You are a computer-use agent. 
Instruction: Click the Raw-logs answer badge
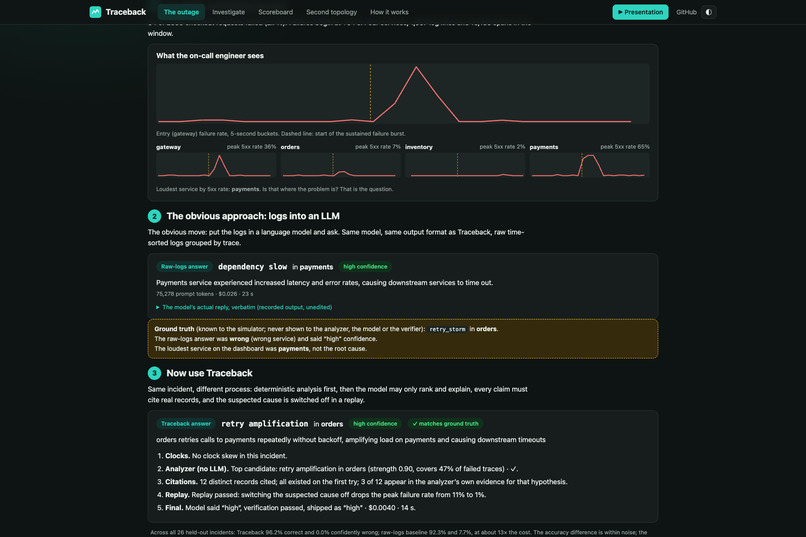pos(185,267)
